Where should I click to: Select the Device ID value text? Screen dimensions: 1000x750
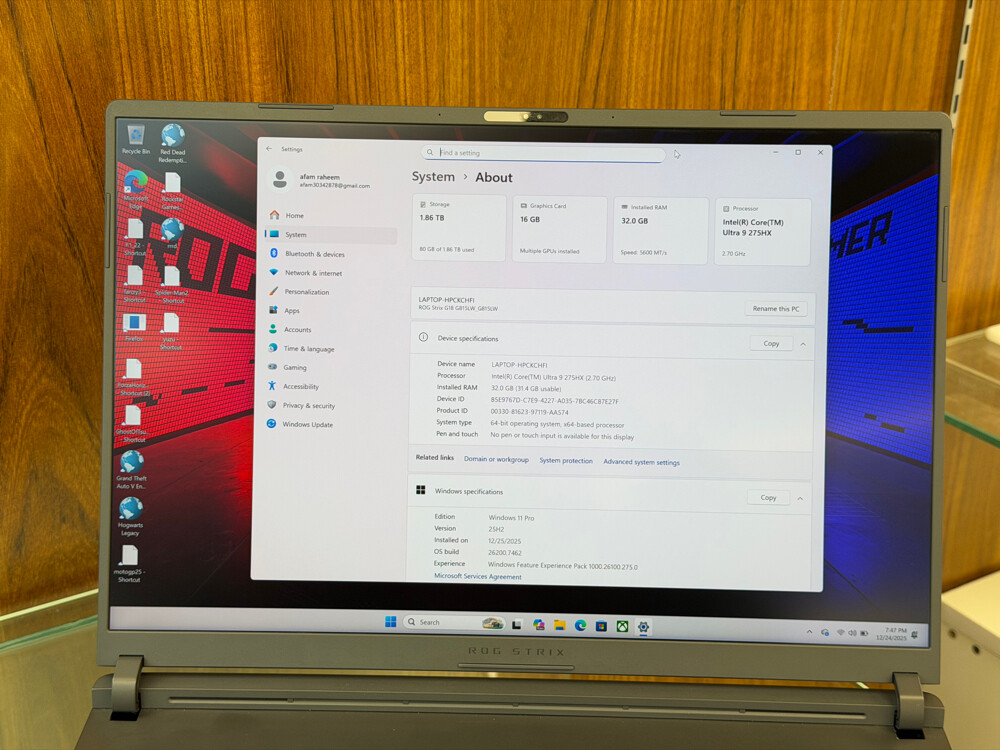(554, 401)
